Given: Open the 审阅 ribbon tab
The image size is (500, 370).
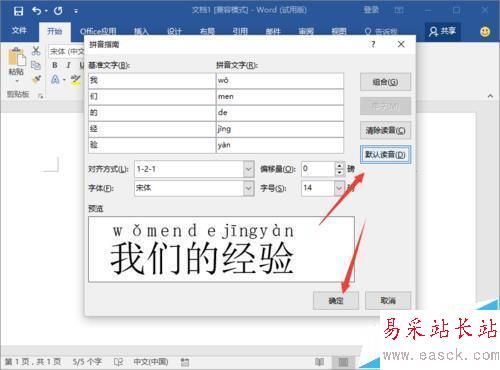Looking at the screenshot, I should (x=306, y=32).
